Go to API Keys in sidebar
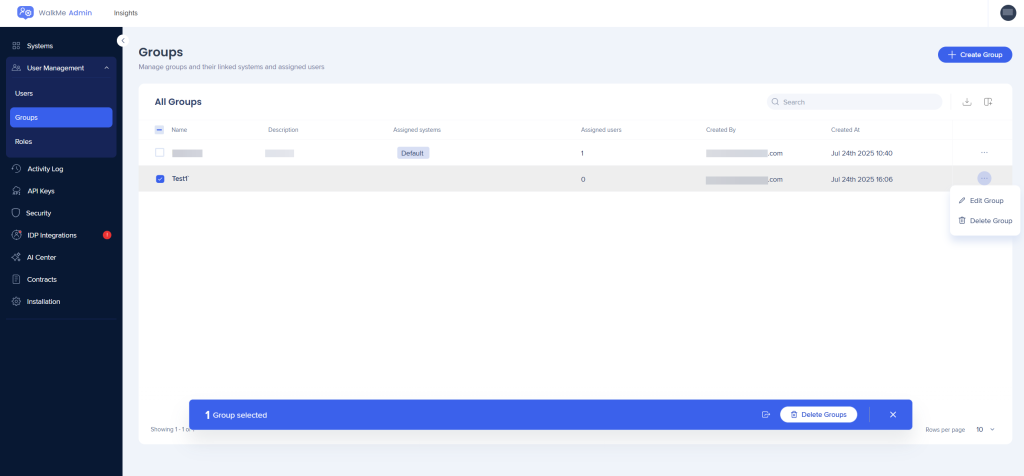This screenshot has height=476, width=1024. click(41, 191)
